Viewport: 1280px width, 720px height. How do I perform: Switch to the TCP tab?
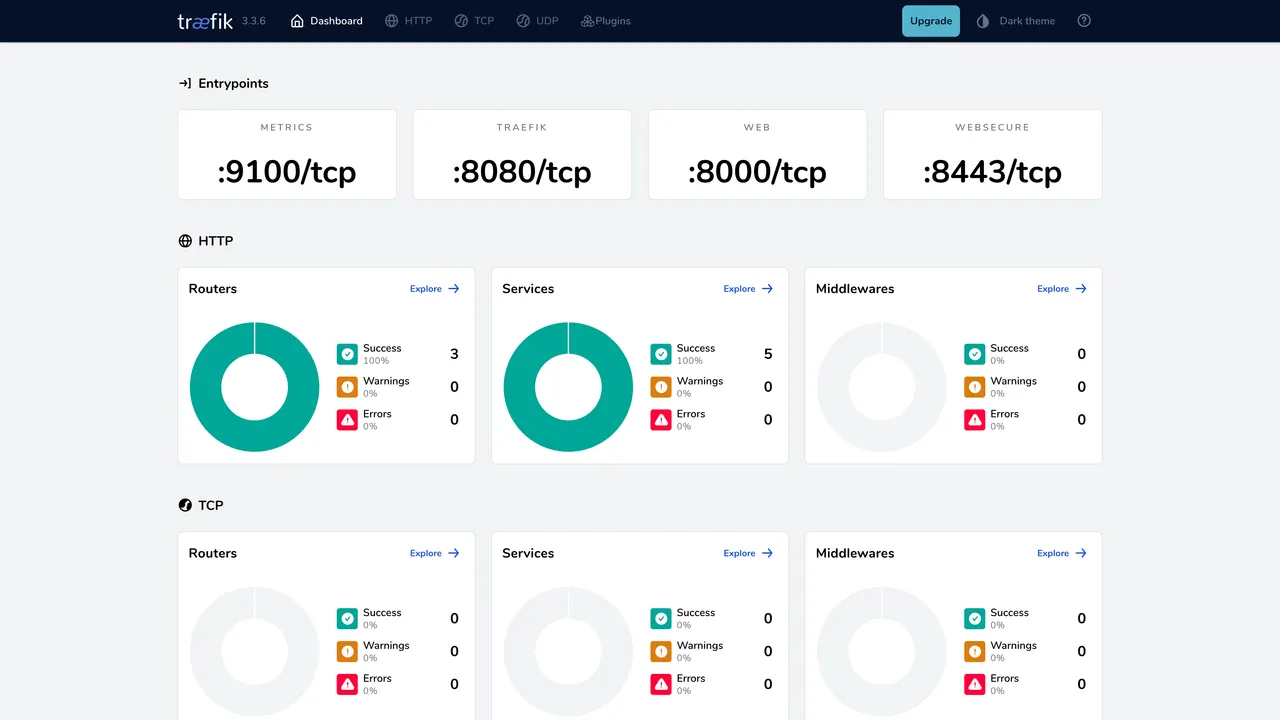[474, 21]
